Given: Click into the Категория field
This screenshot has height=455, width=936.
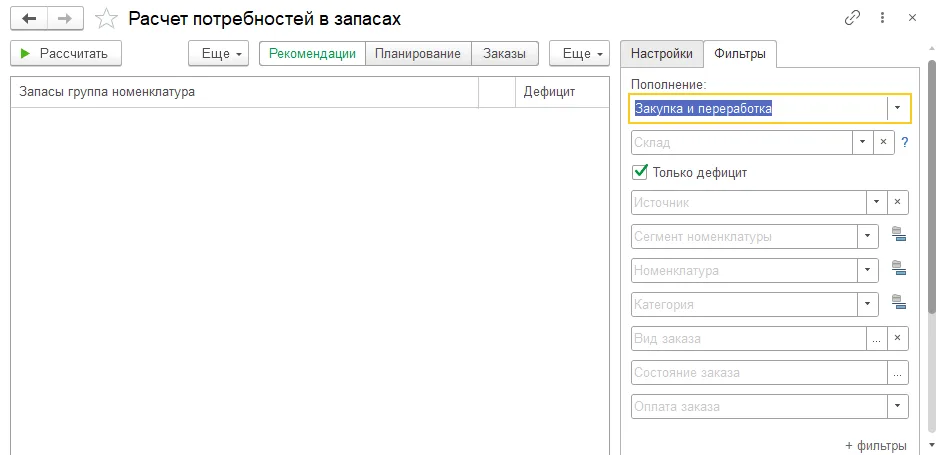Looking at the screenshot, I should pyautogui.click(x=744, y=305).
